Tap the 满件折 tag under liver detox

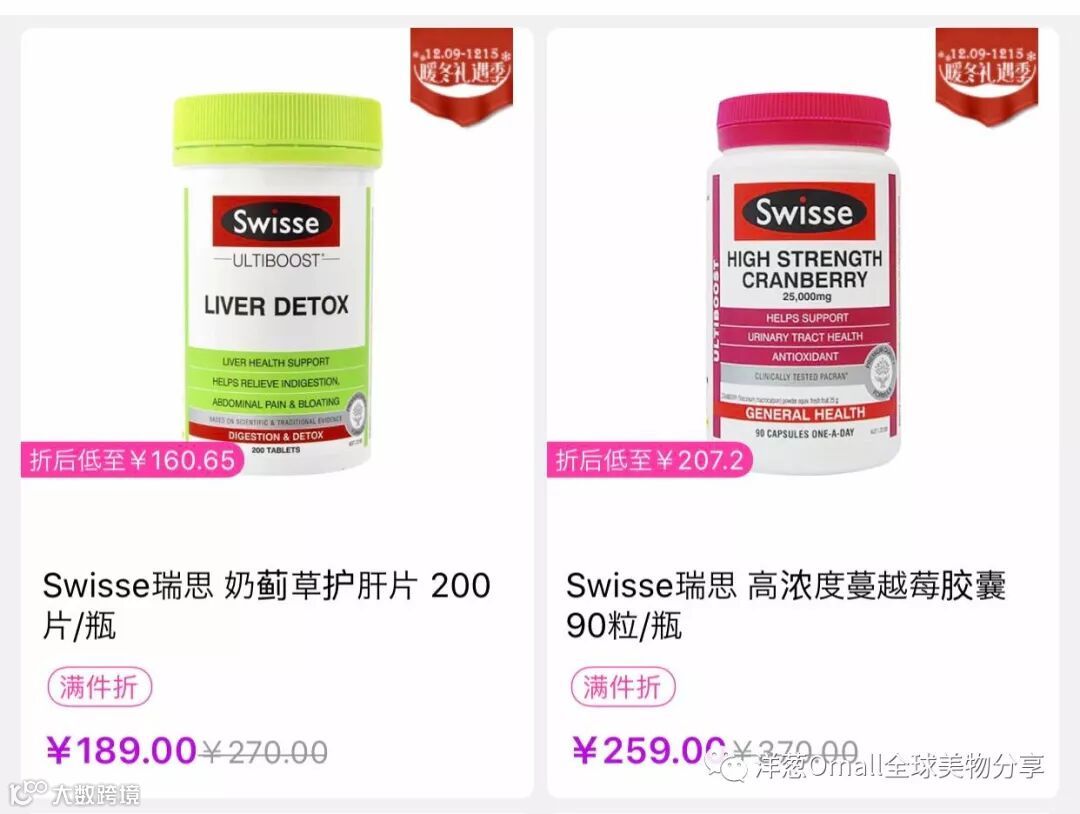[x=99, y=687]
